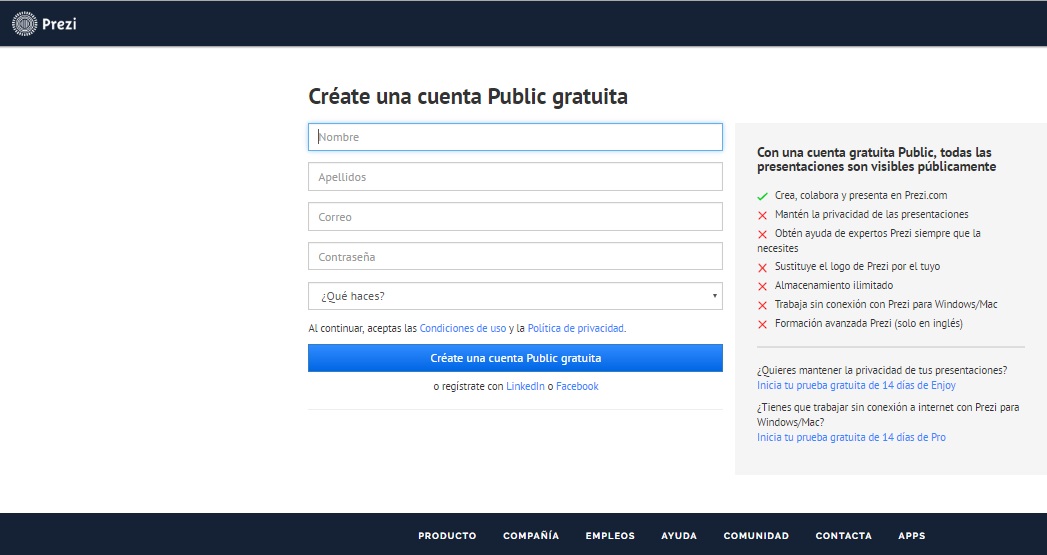The width and height of the screenshot is (1047, 555).
Task: Open the '¿Qué haces?' dropdown
Action: tap(515, 296)
